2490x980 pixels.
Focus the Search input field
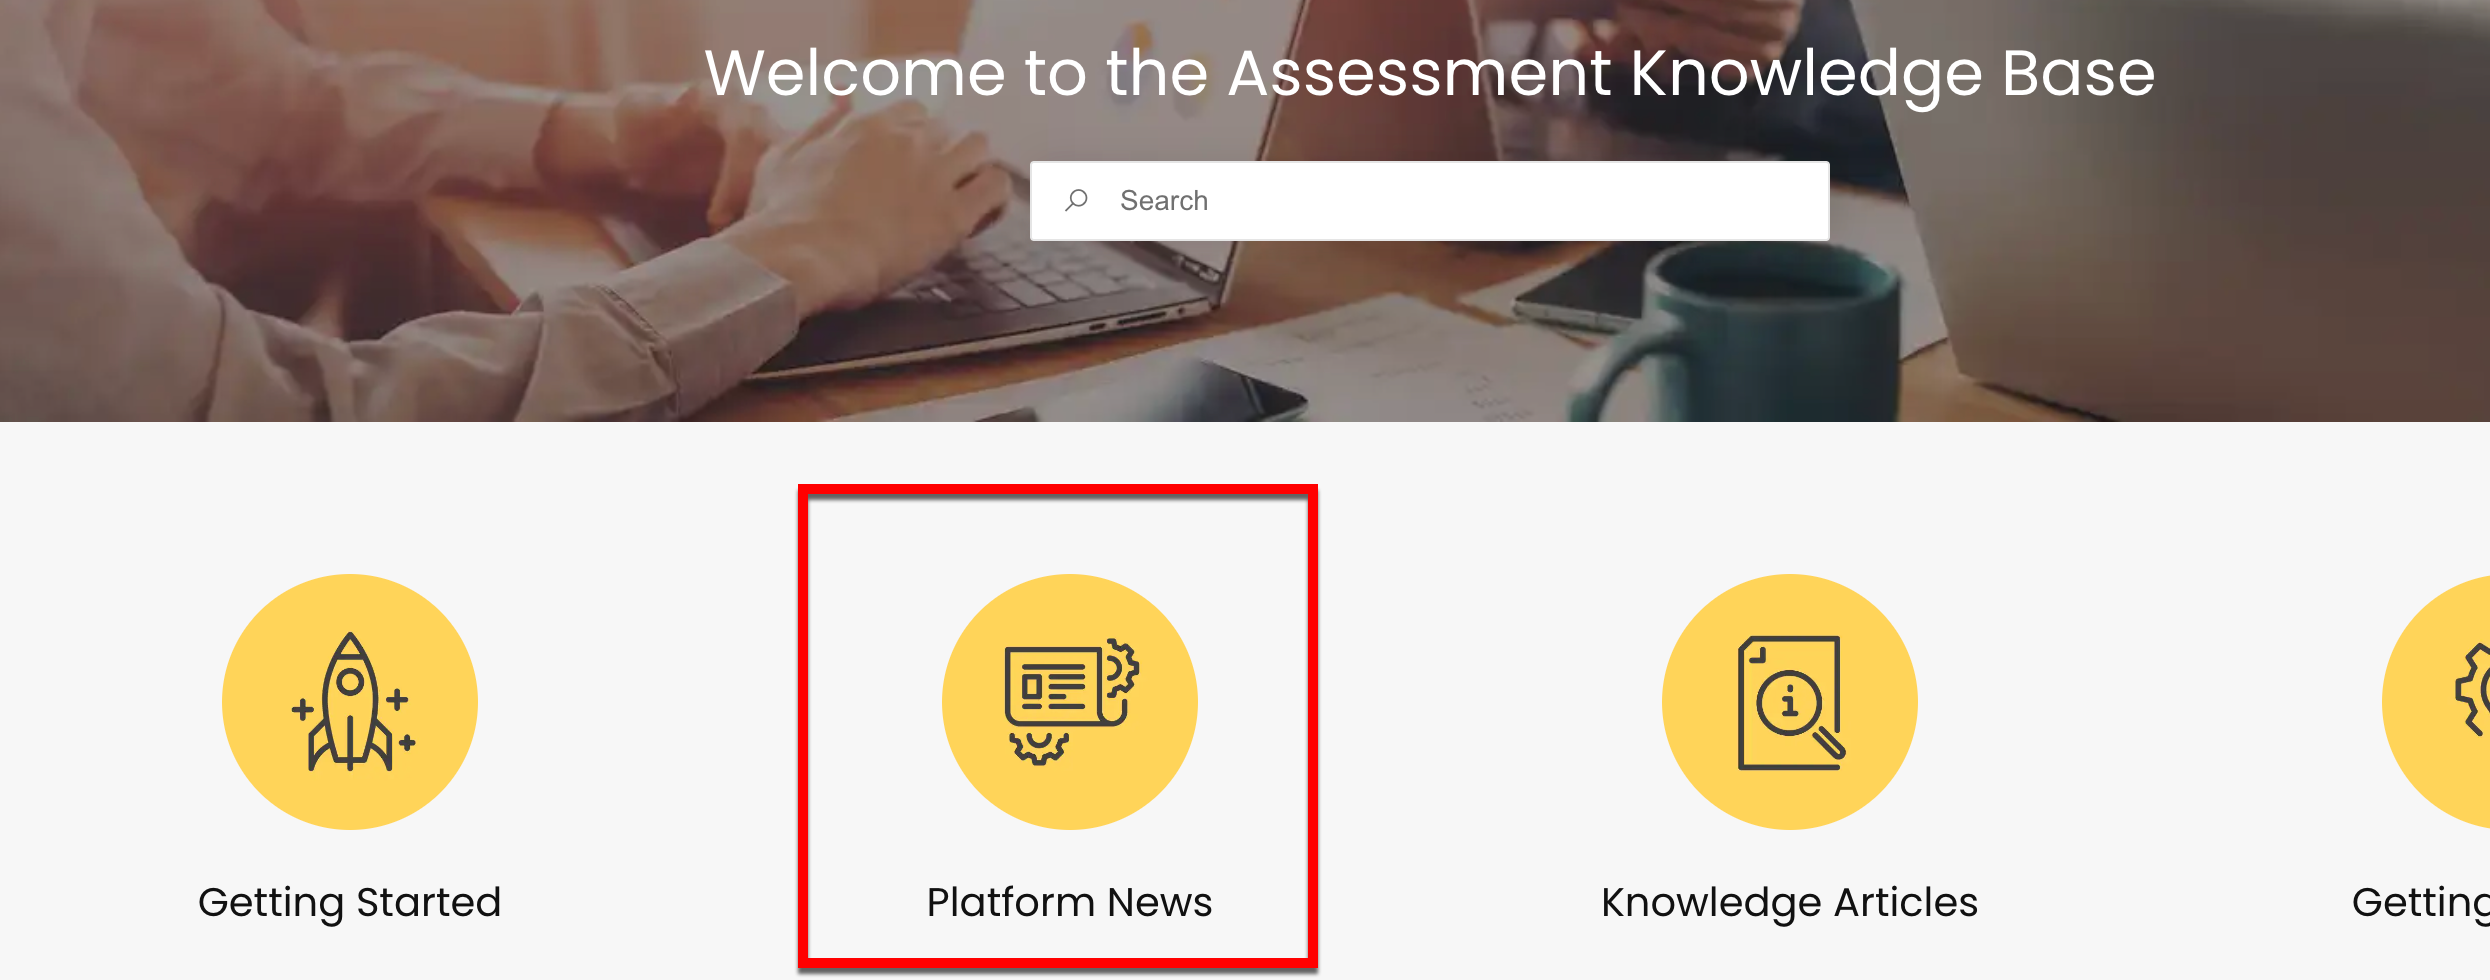1430,201
